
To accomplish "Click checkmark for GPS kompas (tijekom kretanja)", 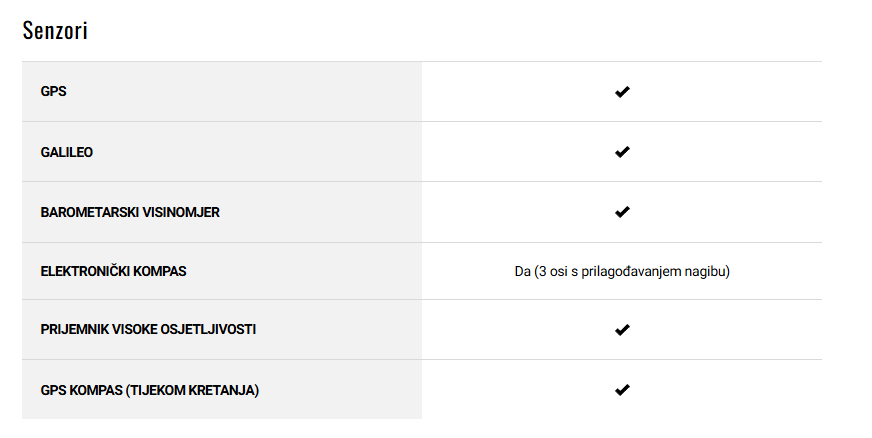I will click(622, 390).
